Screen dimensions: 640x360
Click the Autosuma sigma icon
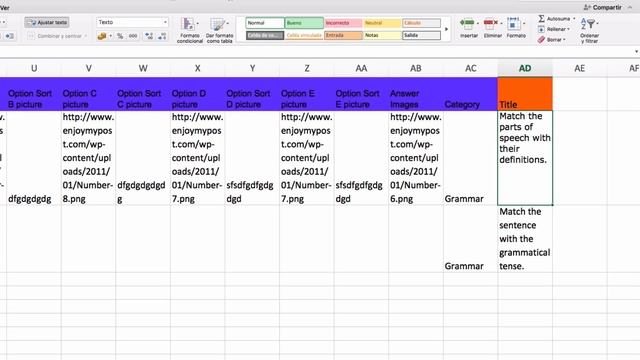(x=541, y=18)
